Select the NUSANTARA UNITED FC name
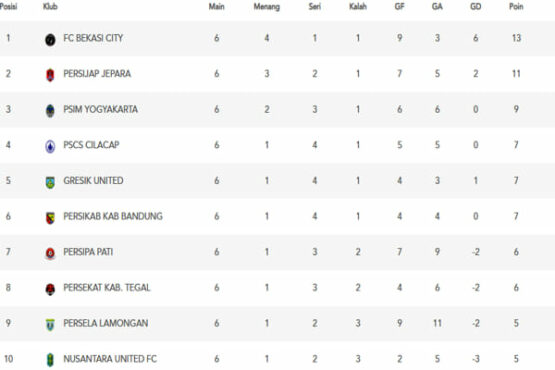Screen dimensions: 555x370 pos(110,359)
